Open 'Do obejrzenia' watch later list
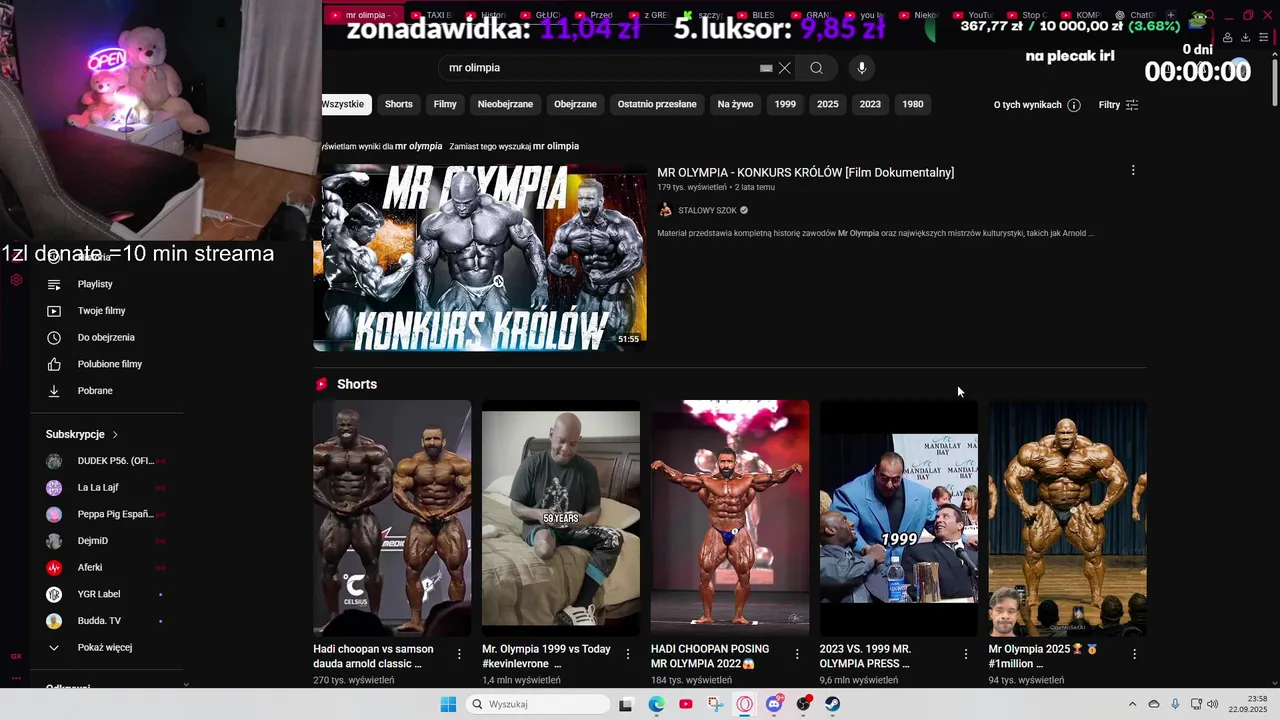 (107, 338)
